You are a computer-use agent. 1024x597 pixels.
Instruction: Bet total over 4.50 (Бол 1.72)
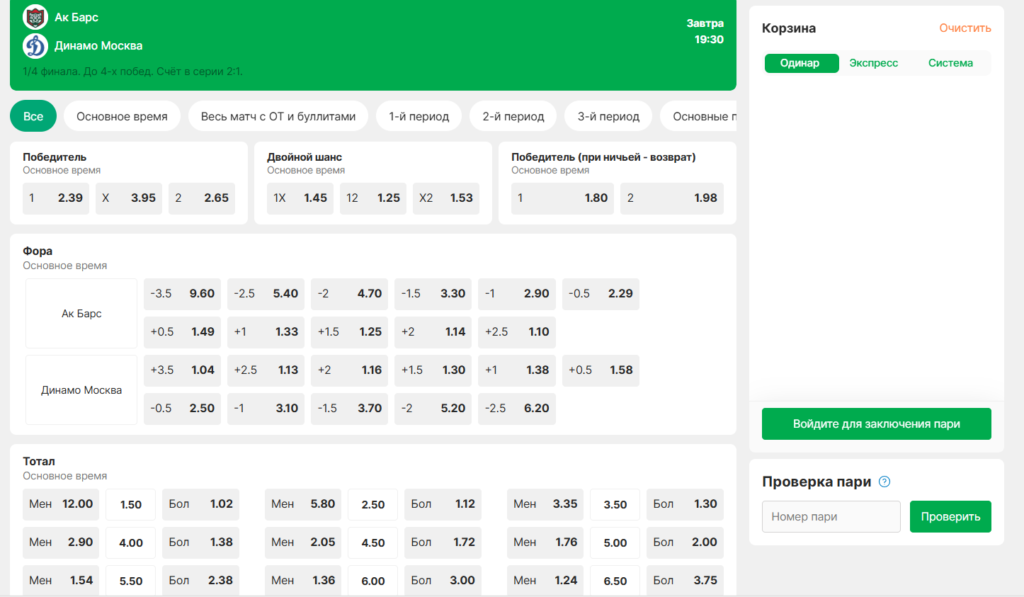(443, 542)
